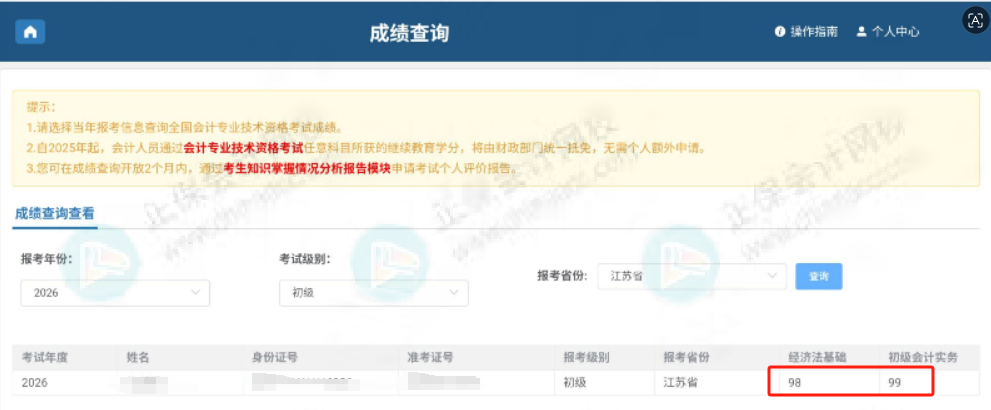Click the 考试年度 column header
This screenshot has width=991, height=410.
45,358
